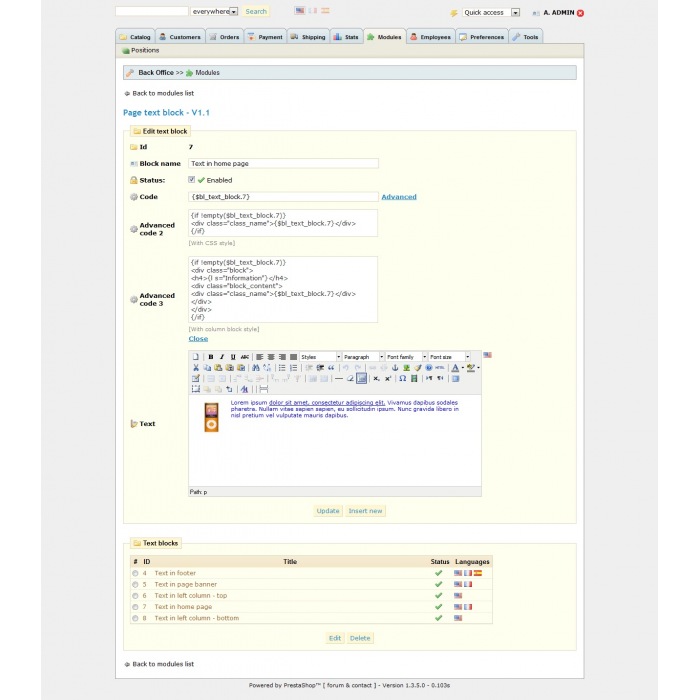Viewport: 700px width, 700px height.
Task: Toggle the Status Enabled checkbox
Action: [192, 179]
